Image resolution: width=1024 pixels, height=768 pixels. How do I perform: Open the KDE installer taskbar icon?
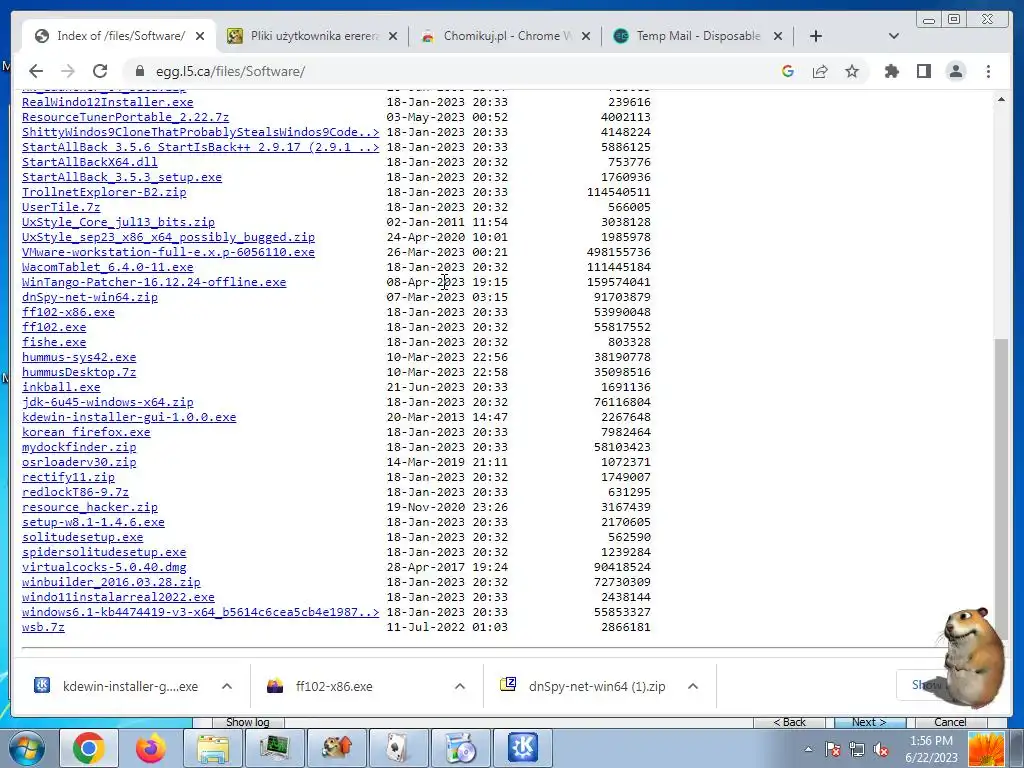click(x=522, y=748)
